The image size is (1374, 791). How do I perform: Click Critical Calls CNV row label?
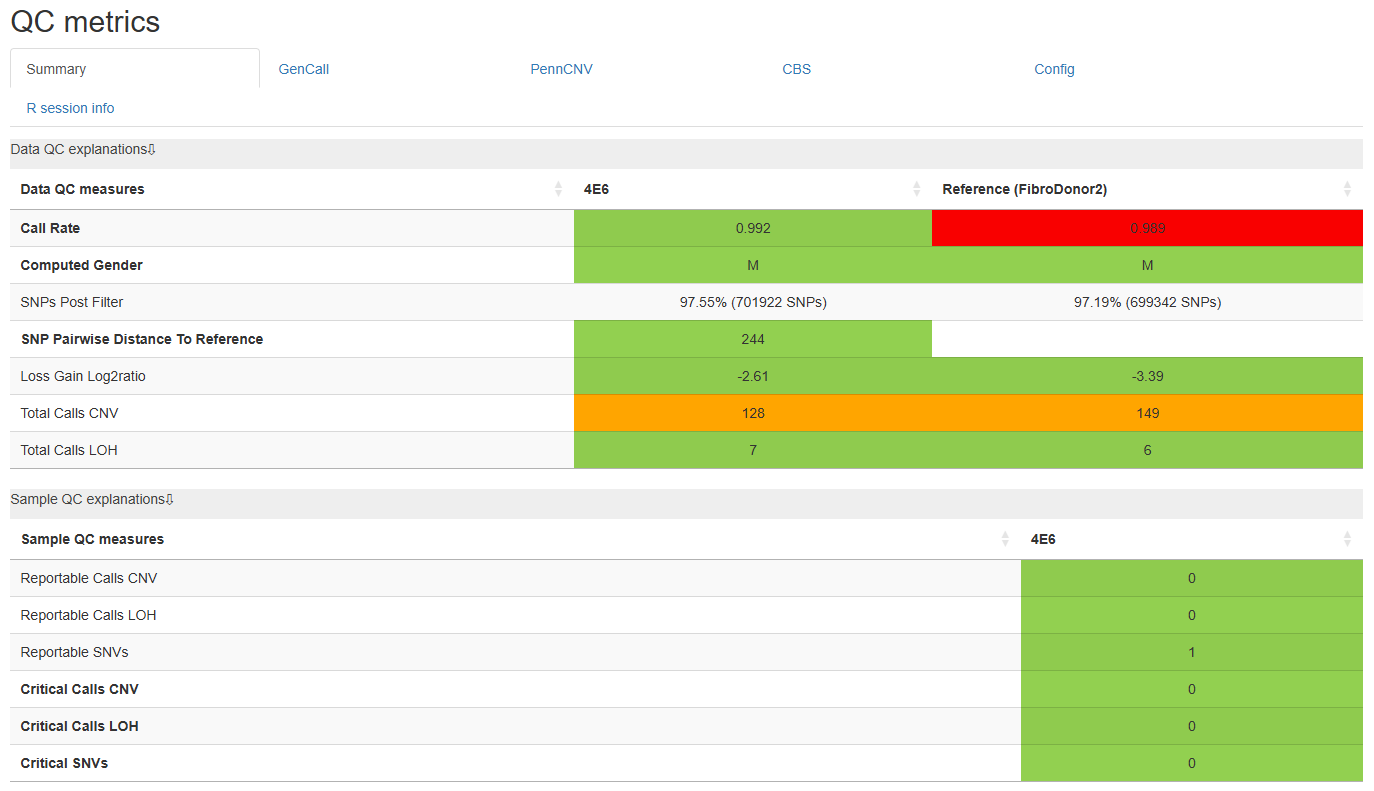click(x=80, y=689)
